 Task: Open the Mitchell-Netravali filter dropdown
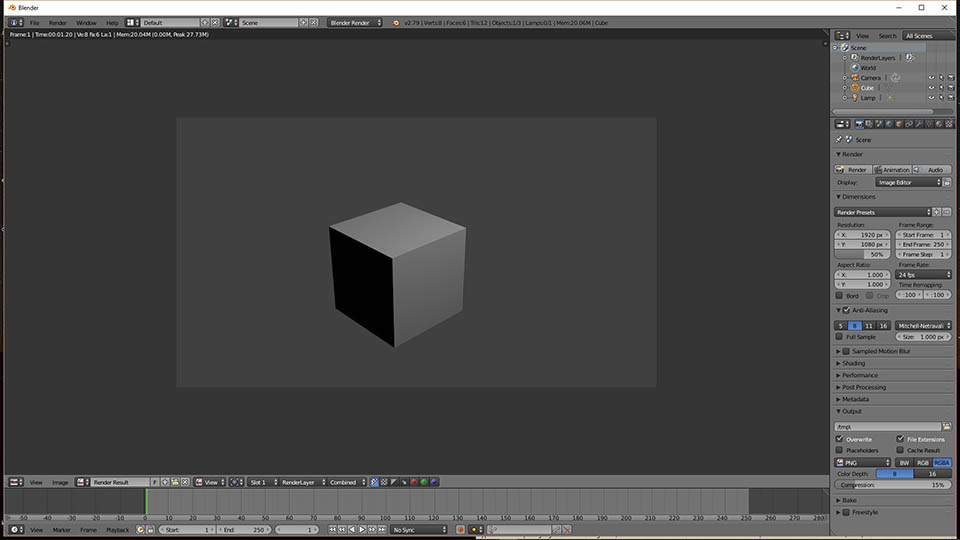coord(923,326)
